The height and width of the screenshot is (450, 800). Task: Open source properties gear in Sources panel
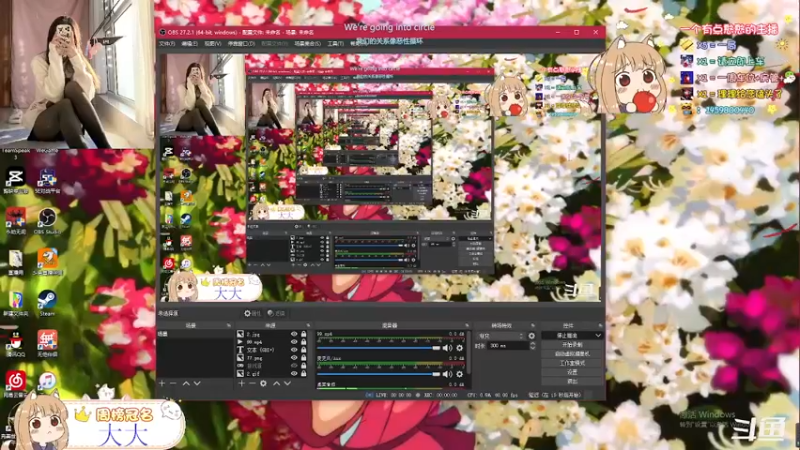(263, 383)
